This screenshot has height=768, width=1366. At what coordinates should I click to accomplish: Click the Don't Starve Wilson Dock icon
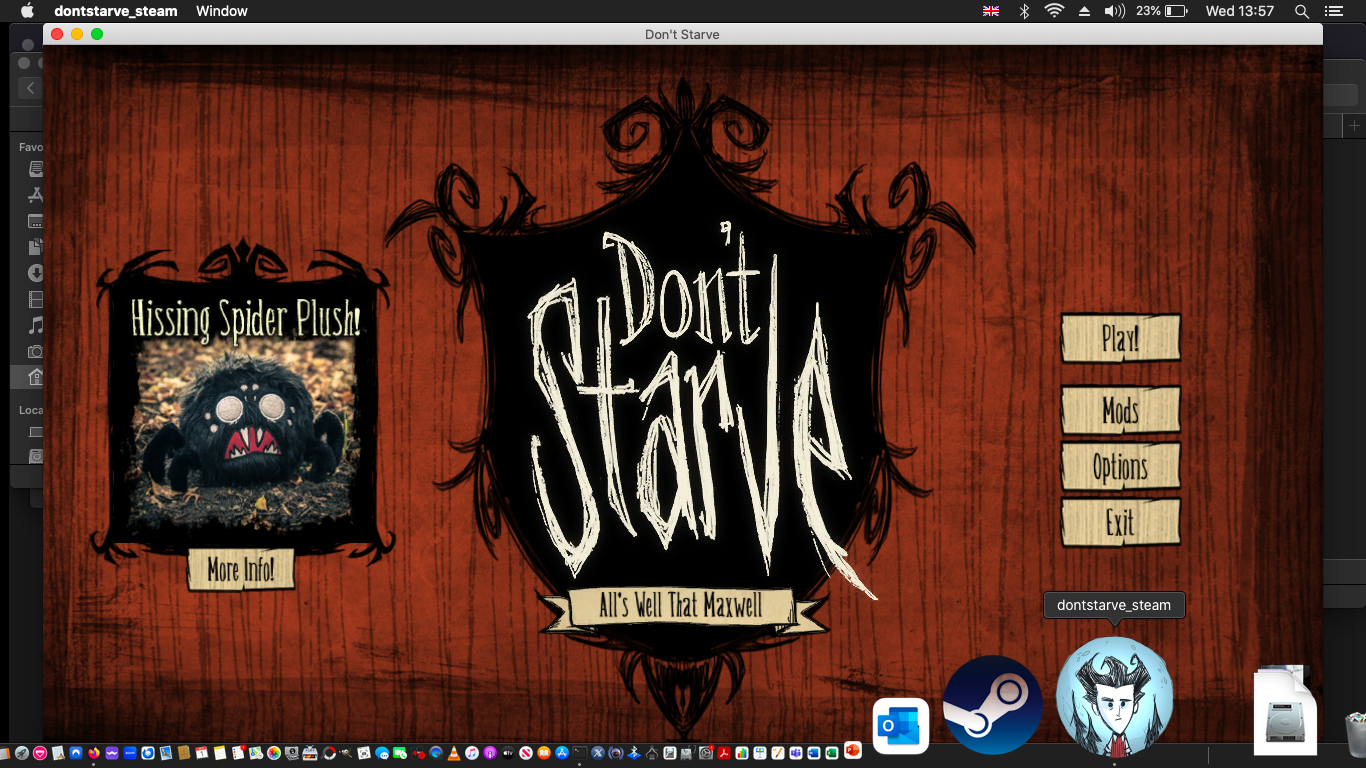pyautogui.click(x=1114, y=697)
